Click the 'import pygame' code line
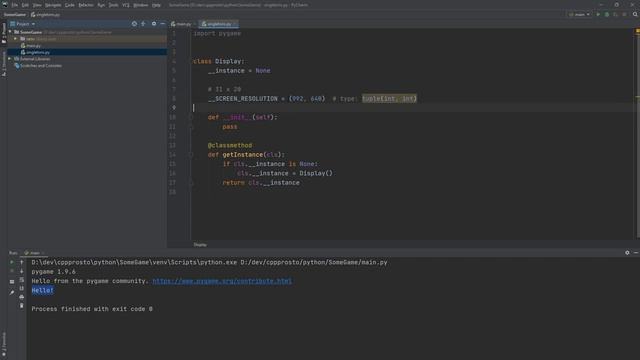The height and width of the screenshot is (360, 640). [x=217, y=33]
